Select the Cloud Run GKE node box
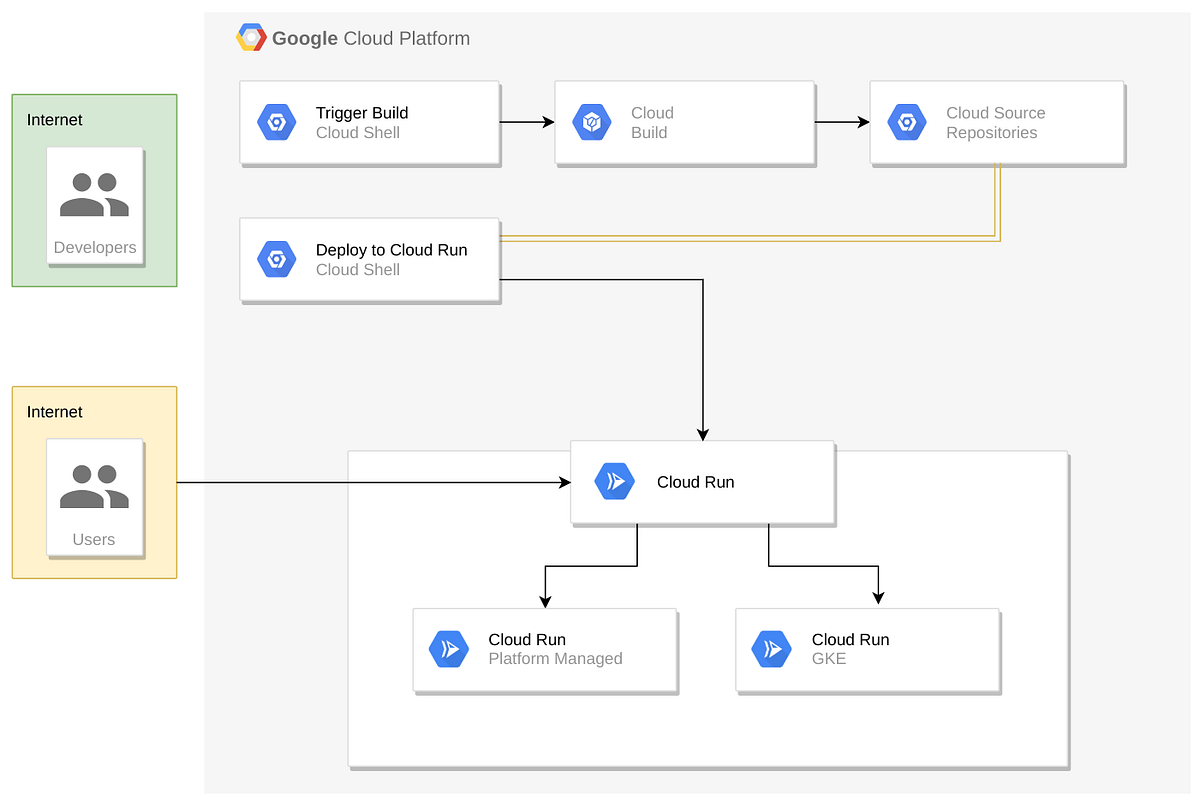 (x=866, y=650)
